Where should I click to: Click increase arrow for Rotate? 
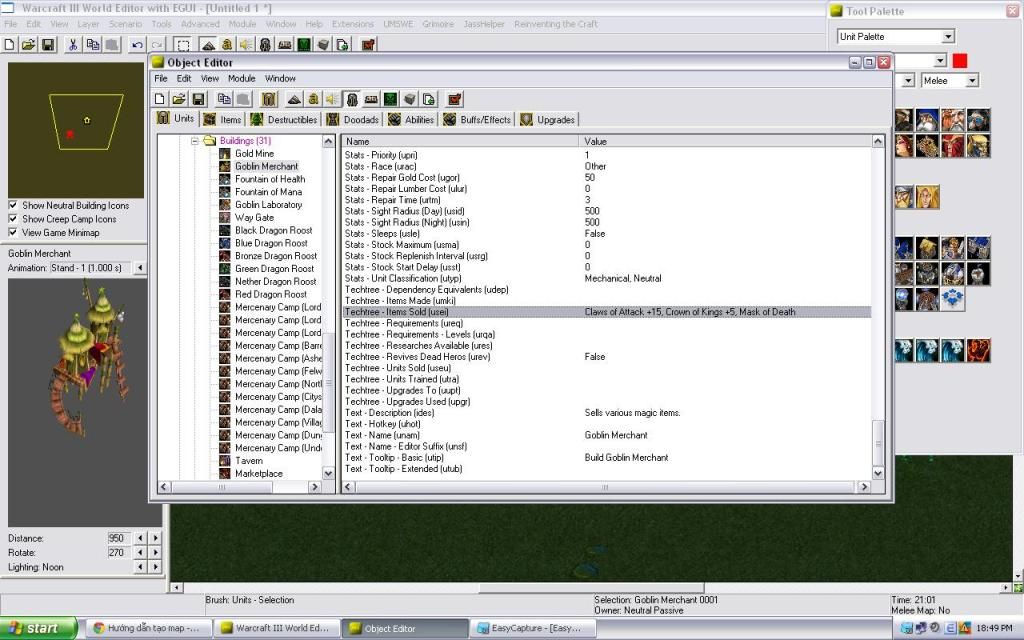tap(155, 552)
